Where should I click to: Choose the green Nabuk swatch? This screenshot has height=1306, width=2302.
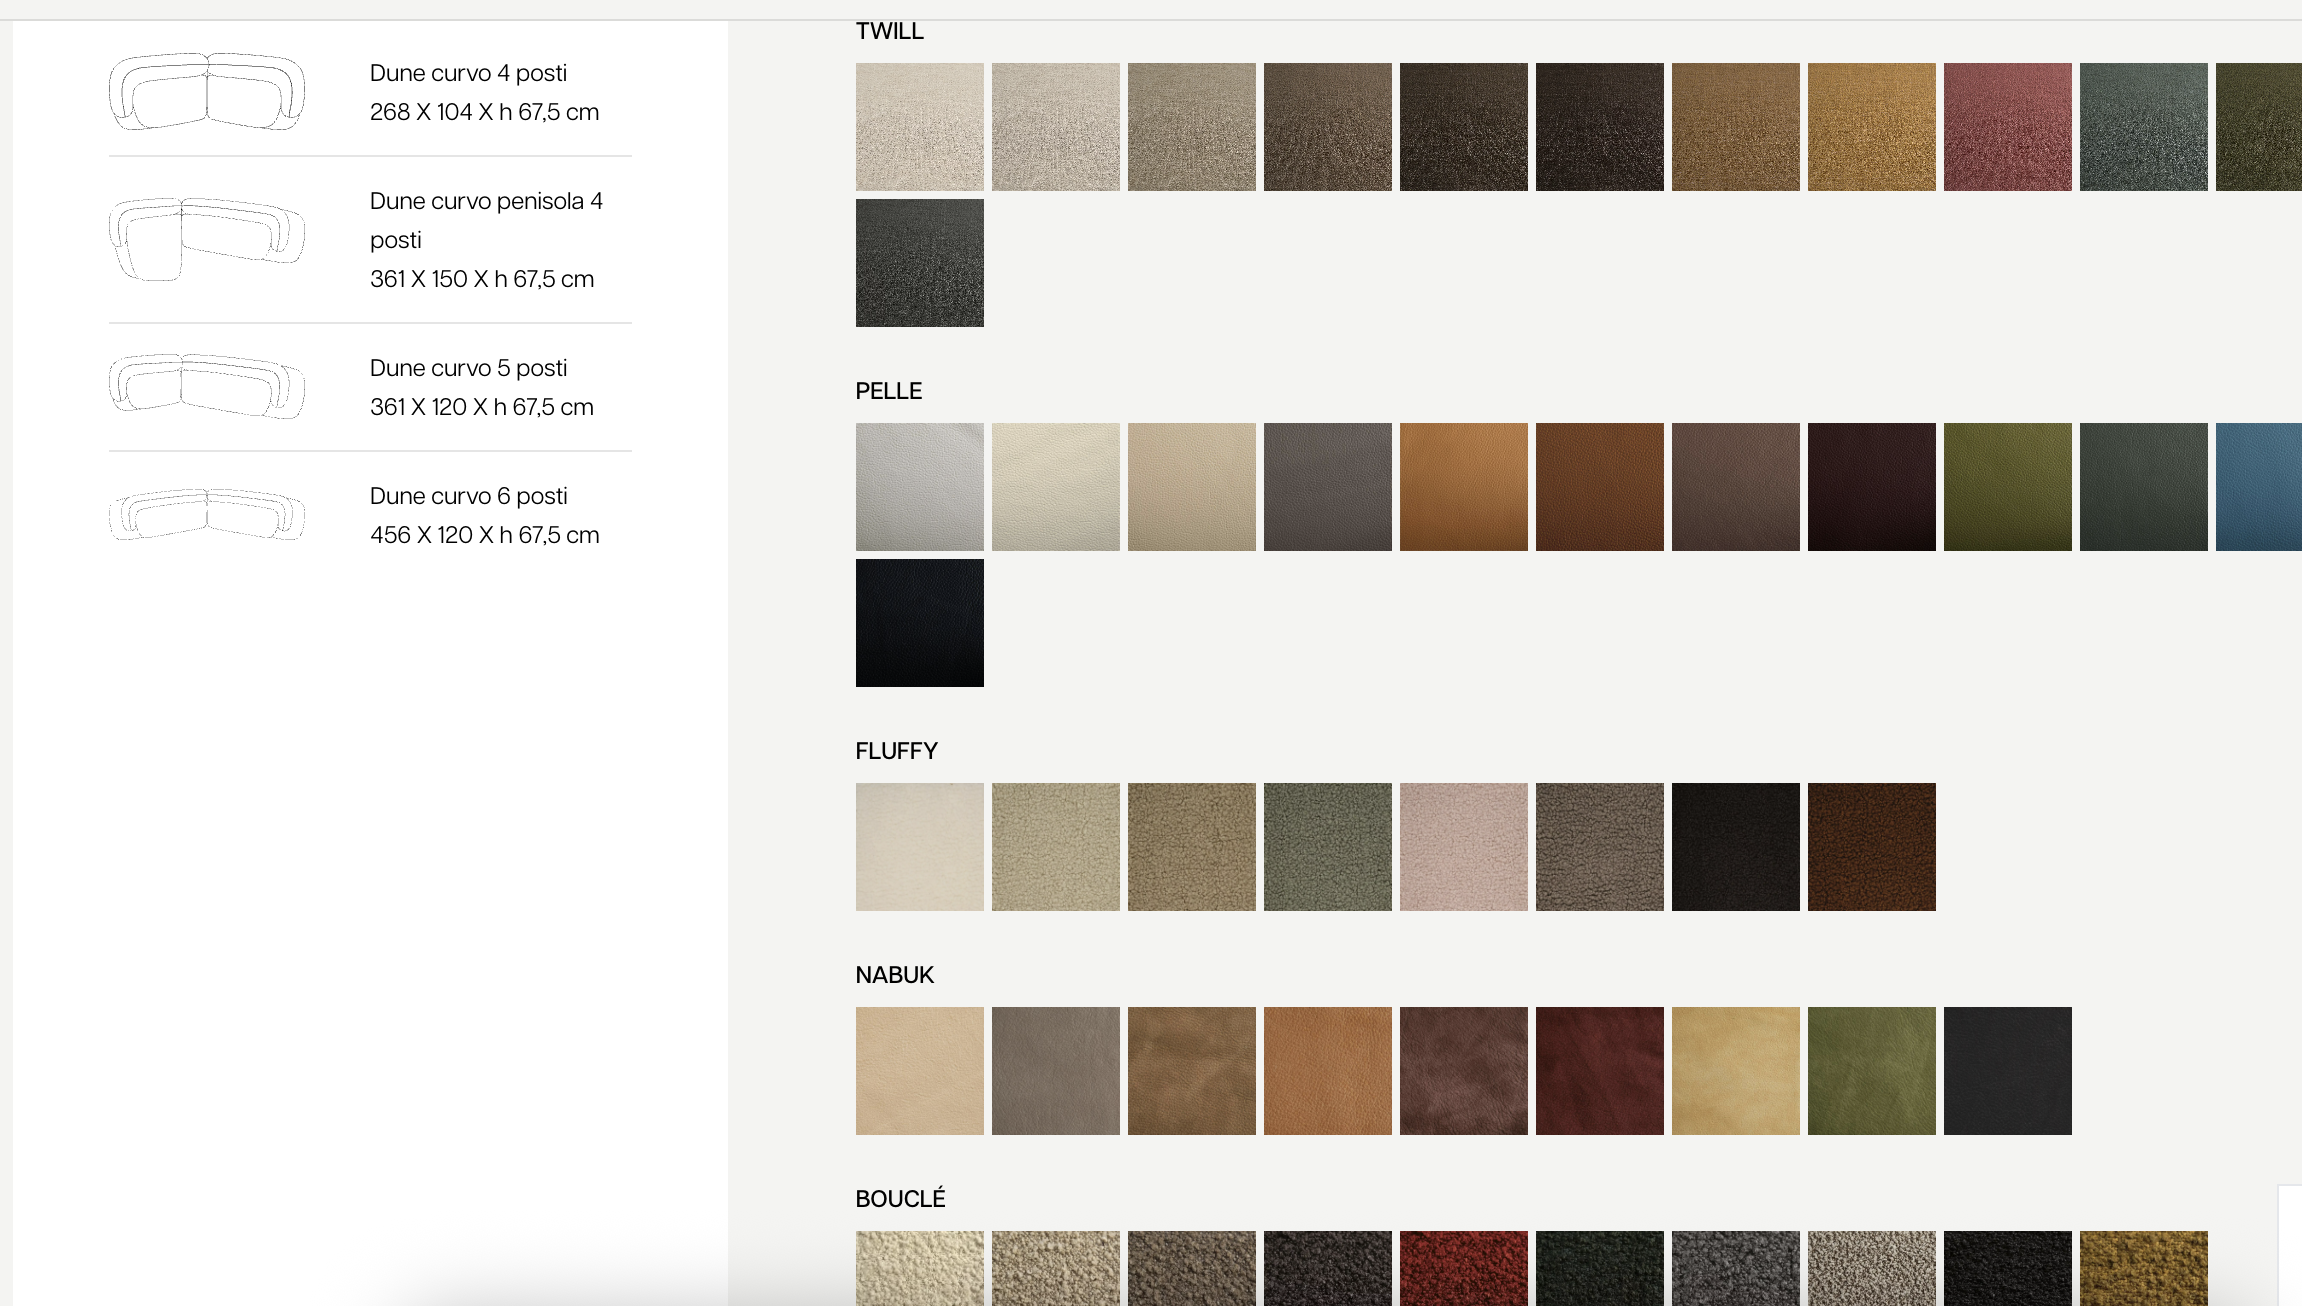1872,1071
